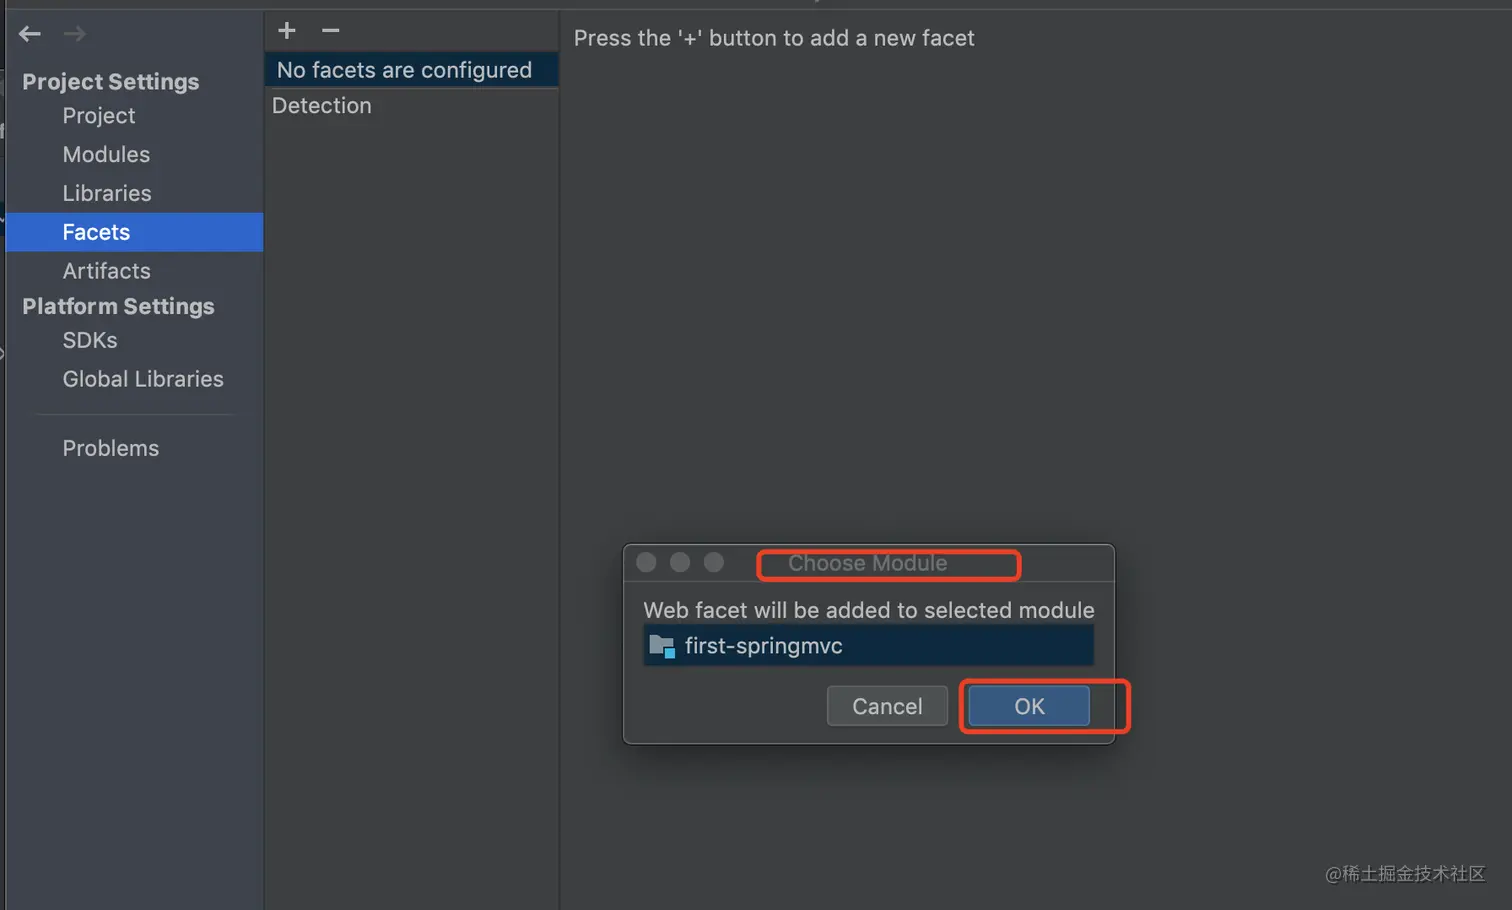
Task: Choose the first-springmvc module row
Action: click(x=868, y=646)
